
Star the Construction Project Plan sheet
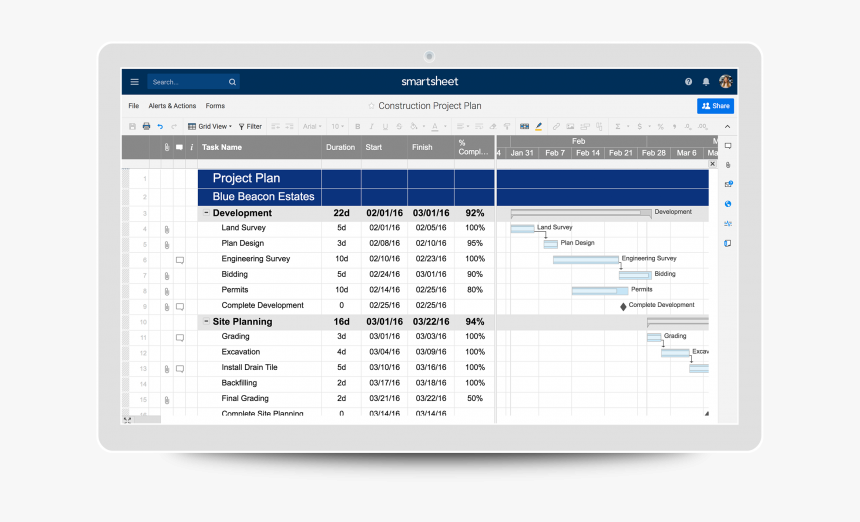pyautogui.click(x=371, y=106)
